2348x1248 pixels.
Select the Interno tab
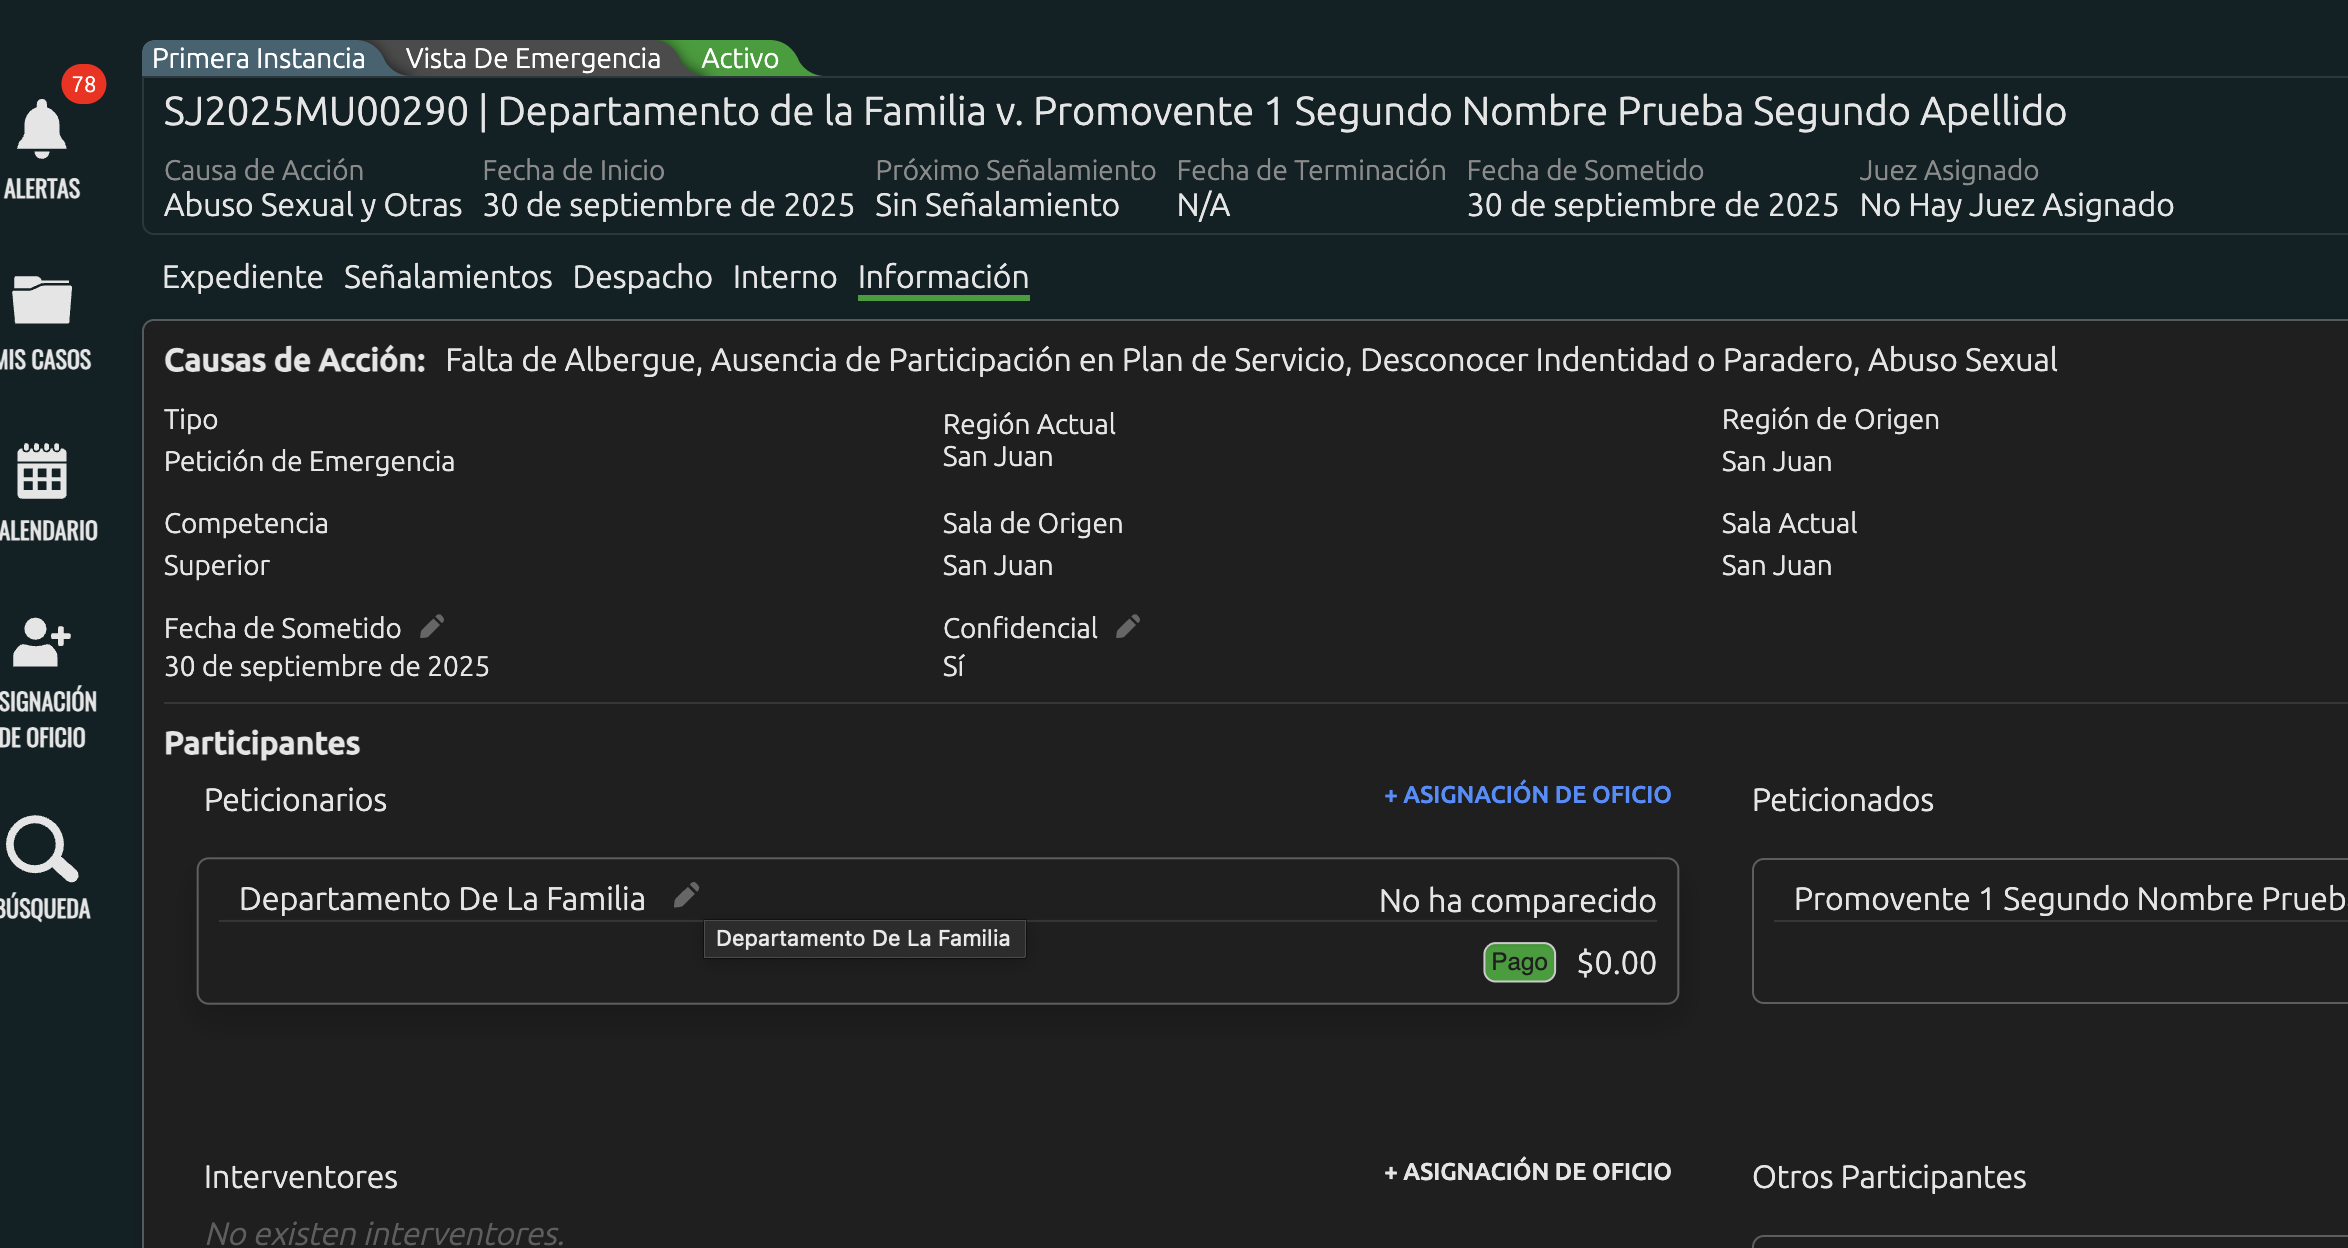click(x=784, y=277)
